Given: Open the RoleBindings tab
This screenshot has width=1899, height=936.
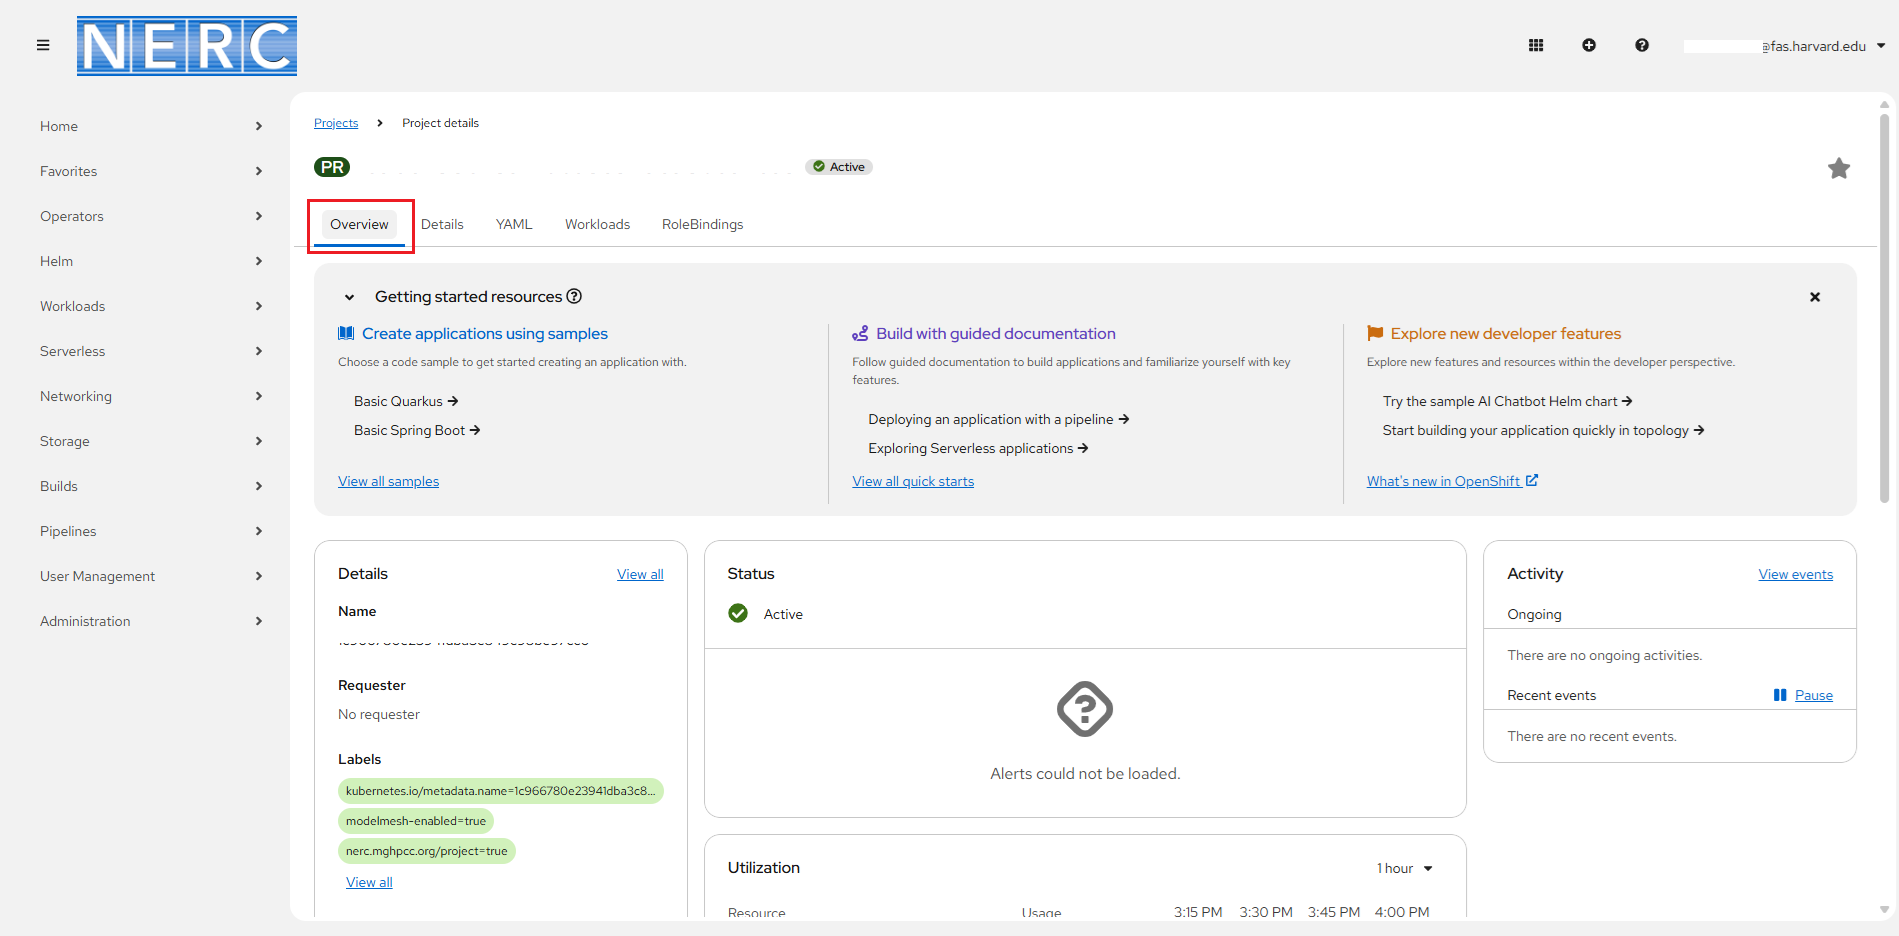Looking at the screenshot, I should (x=702, y=224).
